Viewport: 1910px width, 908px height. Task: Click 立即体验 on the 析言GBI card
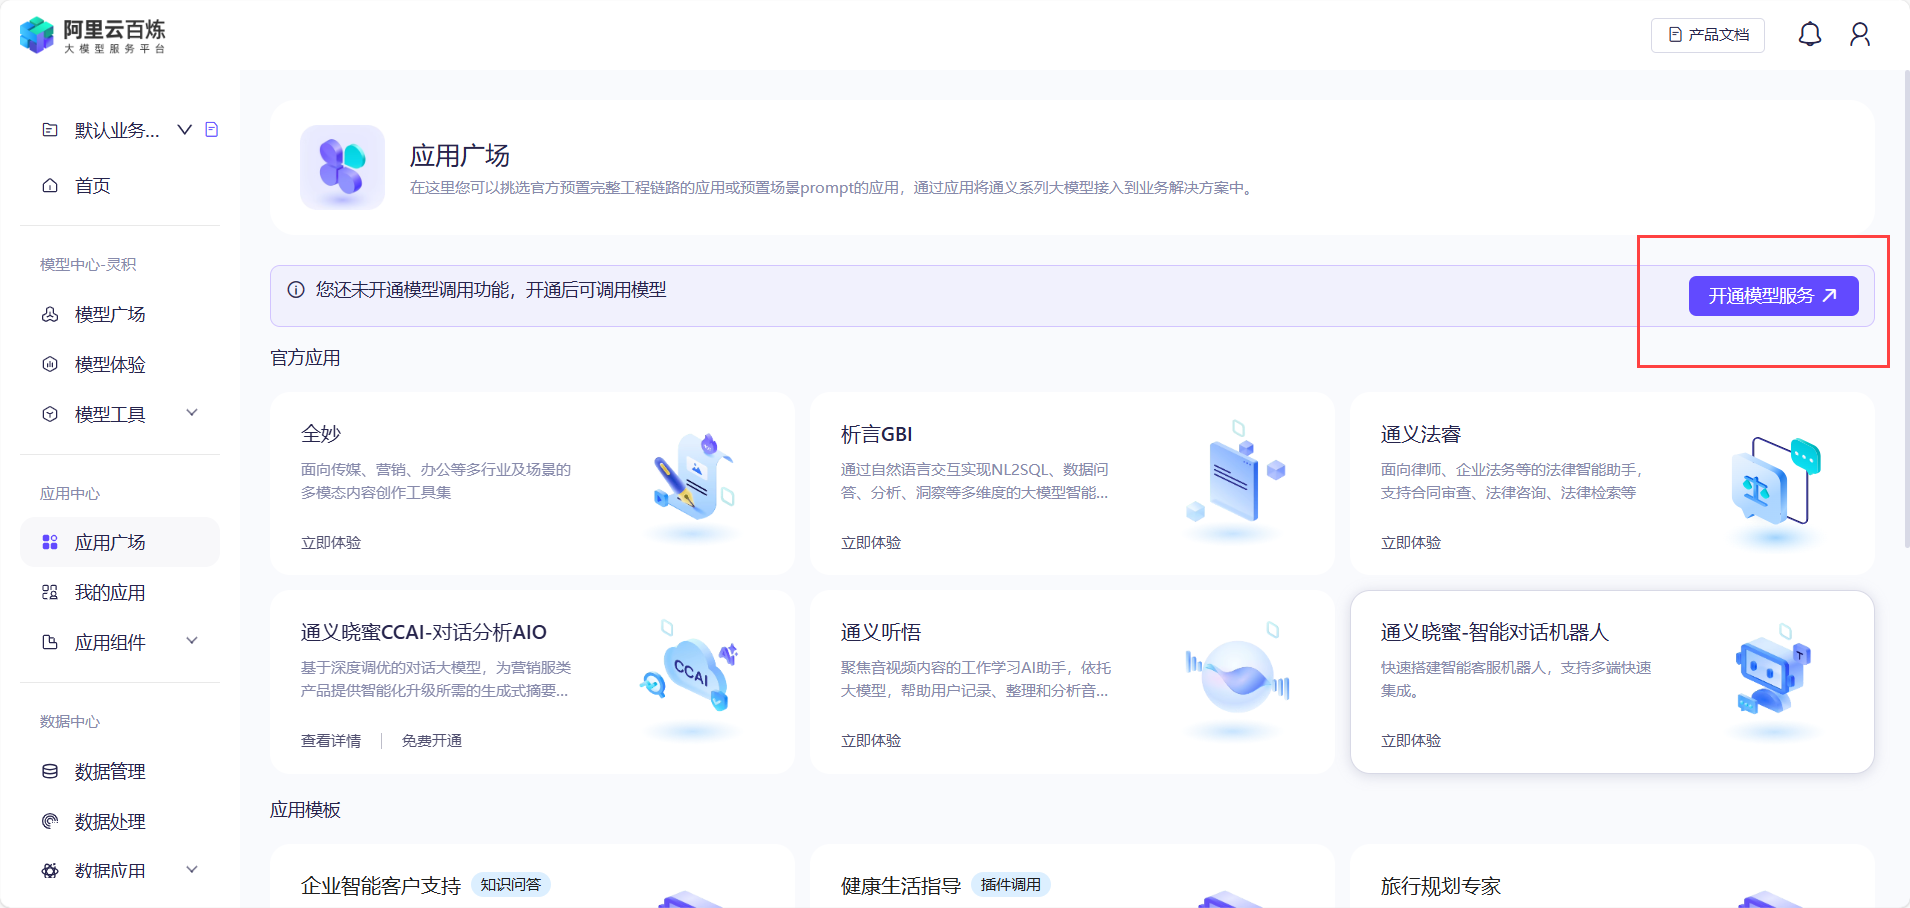871,543
